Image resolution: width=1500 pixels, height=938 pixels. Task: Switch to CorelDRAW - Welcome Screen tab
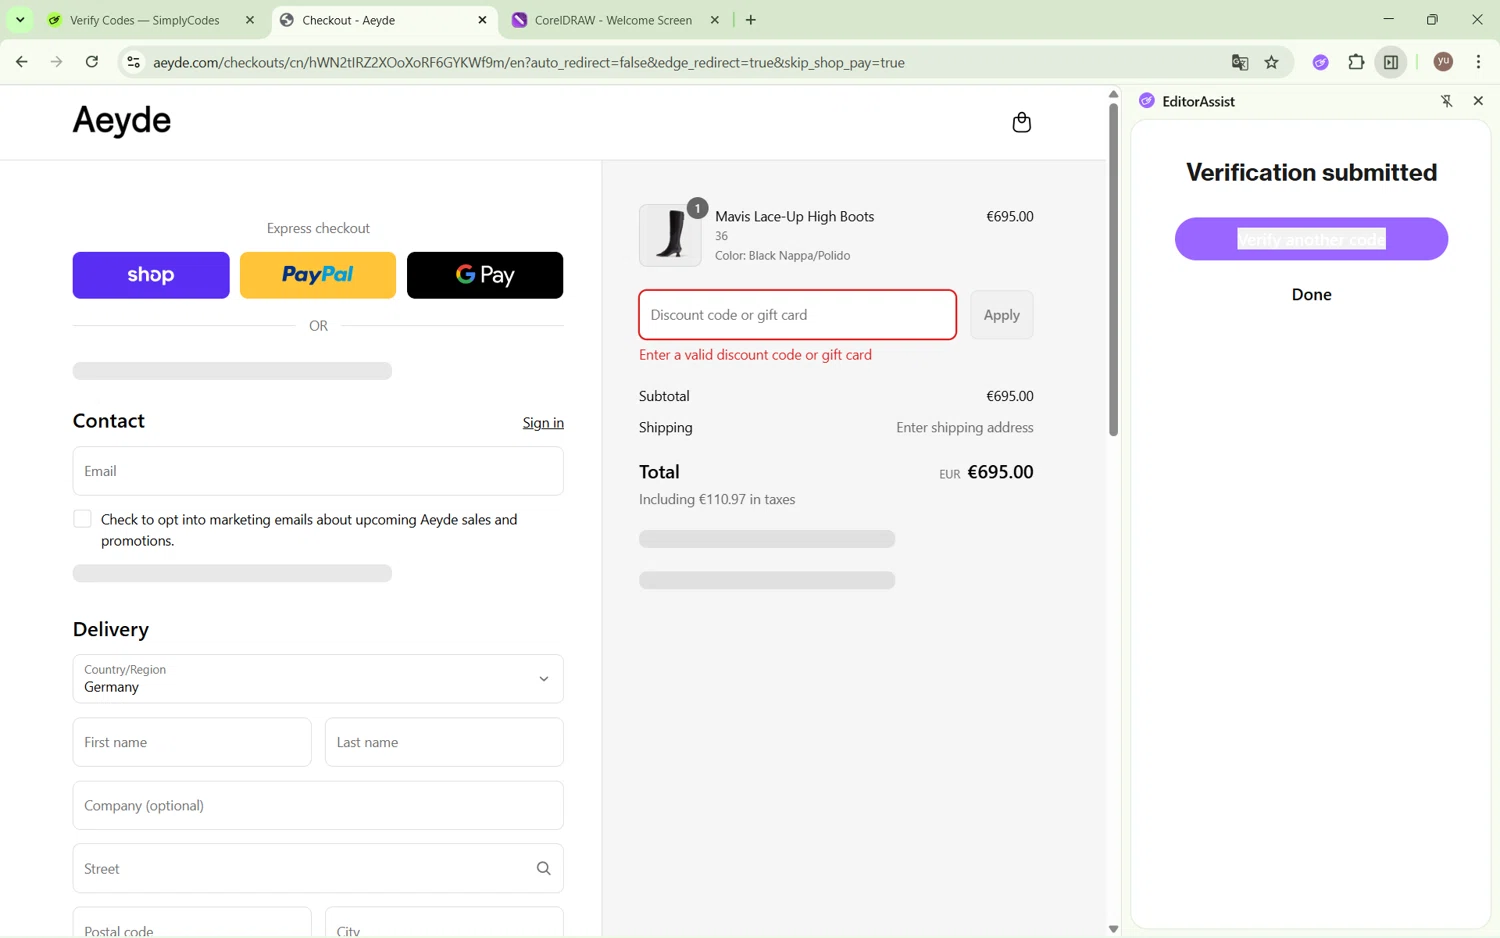[x=613, y=20]
